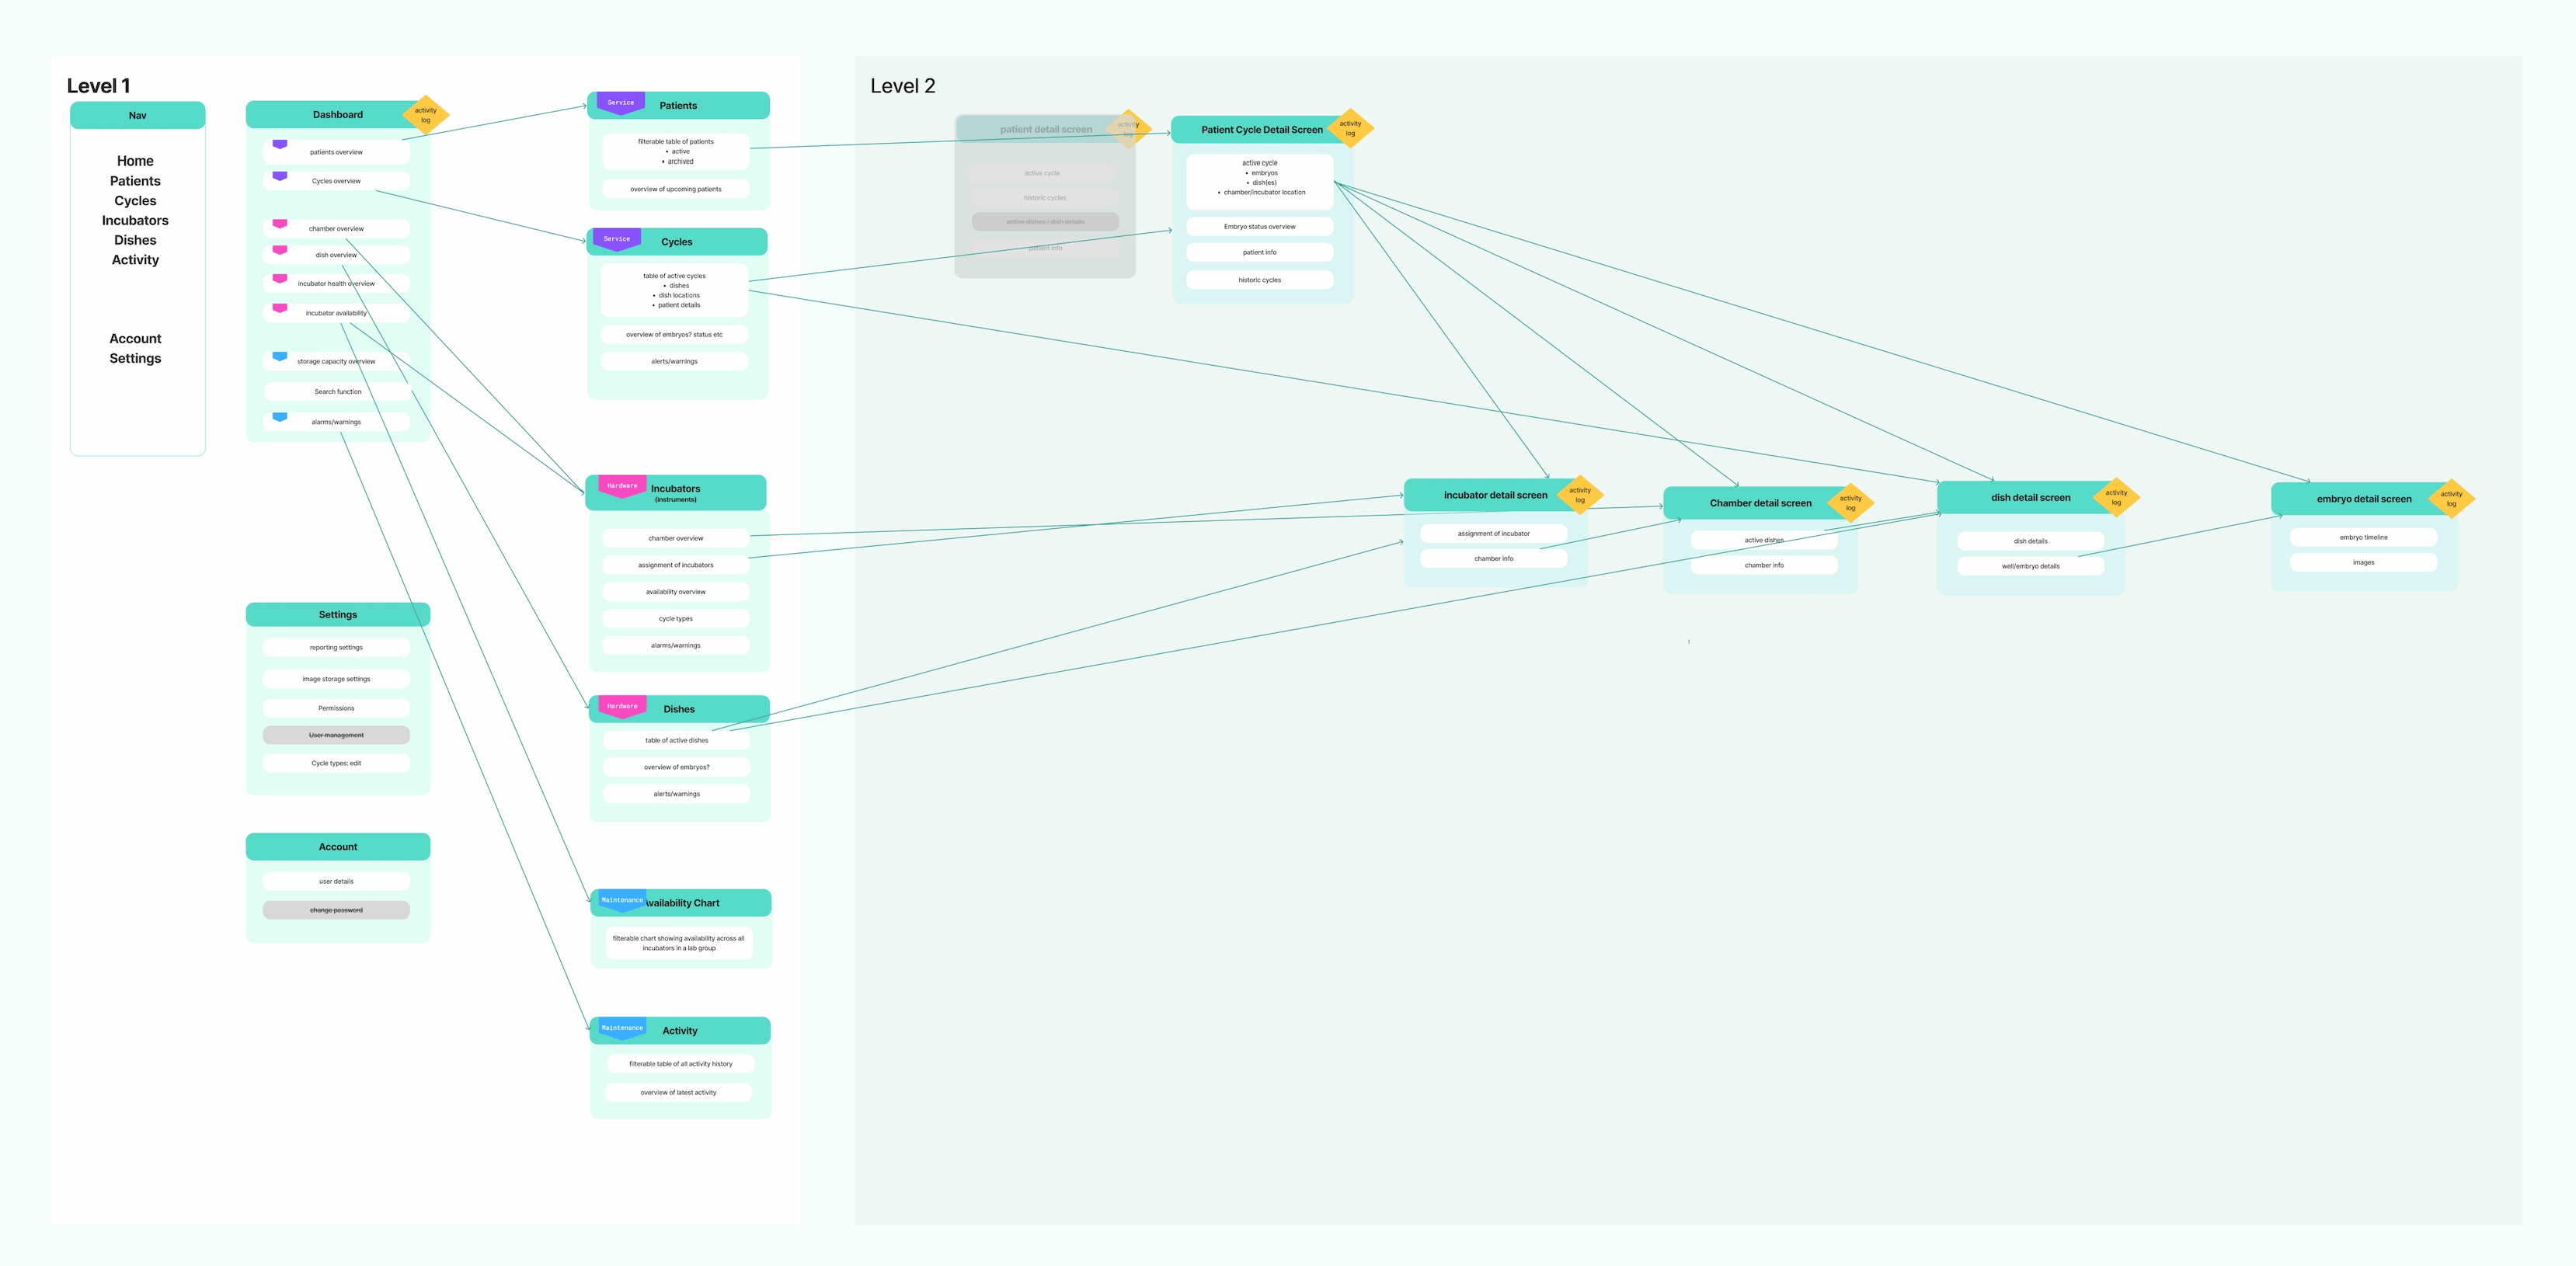Select the purple Service tag on Patients
Image resolution: width=2576 pixels, height=1266 pixels.
[x=620, y=102]
